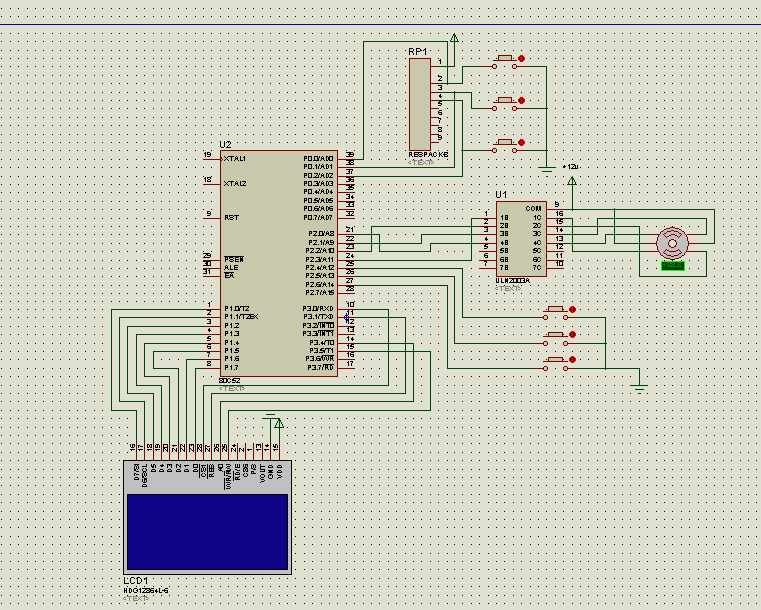The height and width of the screenshot is (610, 761).
Task: Click the LCD1 component label
Action: pos(136,581)
